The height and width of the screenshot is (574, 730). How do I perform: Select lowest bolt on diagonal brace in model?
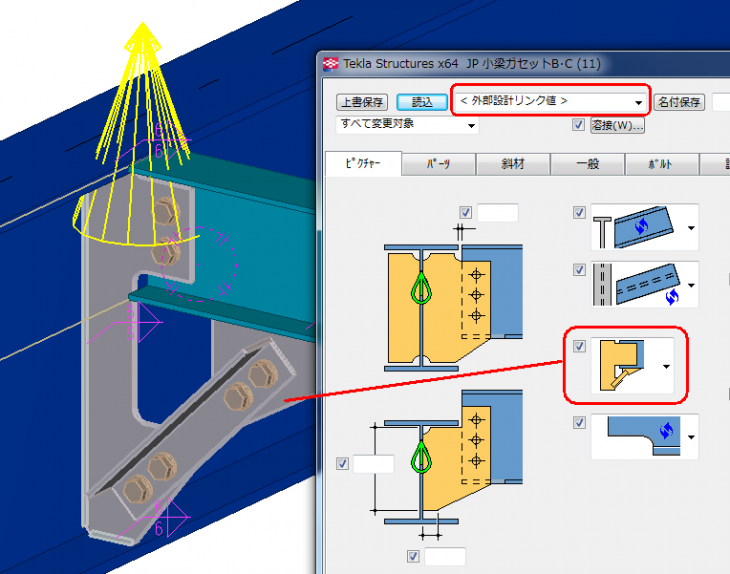138,489
